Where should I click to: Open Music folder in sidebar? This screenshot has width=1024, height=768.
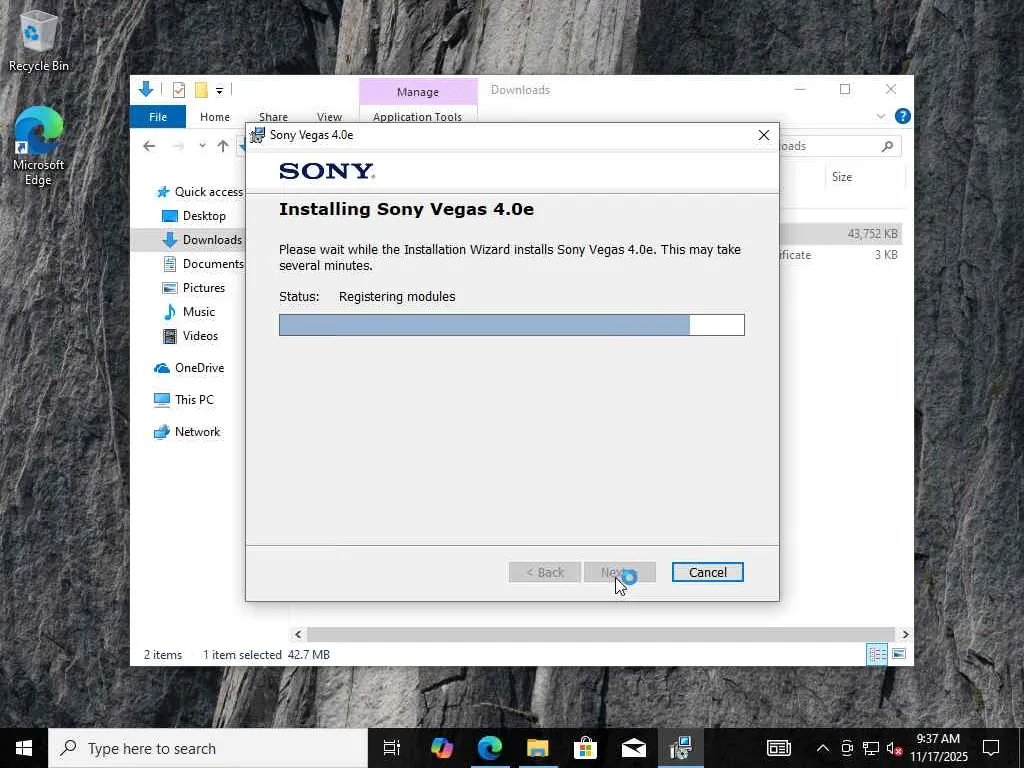click(x=189, y=312)
